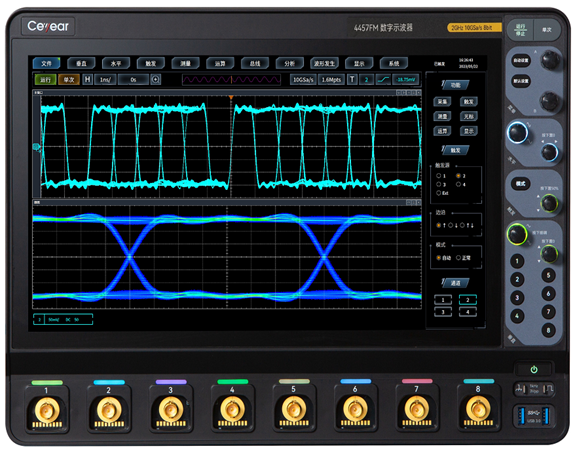The width and height of the screenshot is (575, 450).
Task: Select the Ext trigger source option
Action: pos(442,193)
